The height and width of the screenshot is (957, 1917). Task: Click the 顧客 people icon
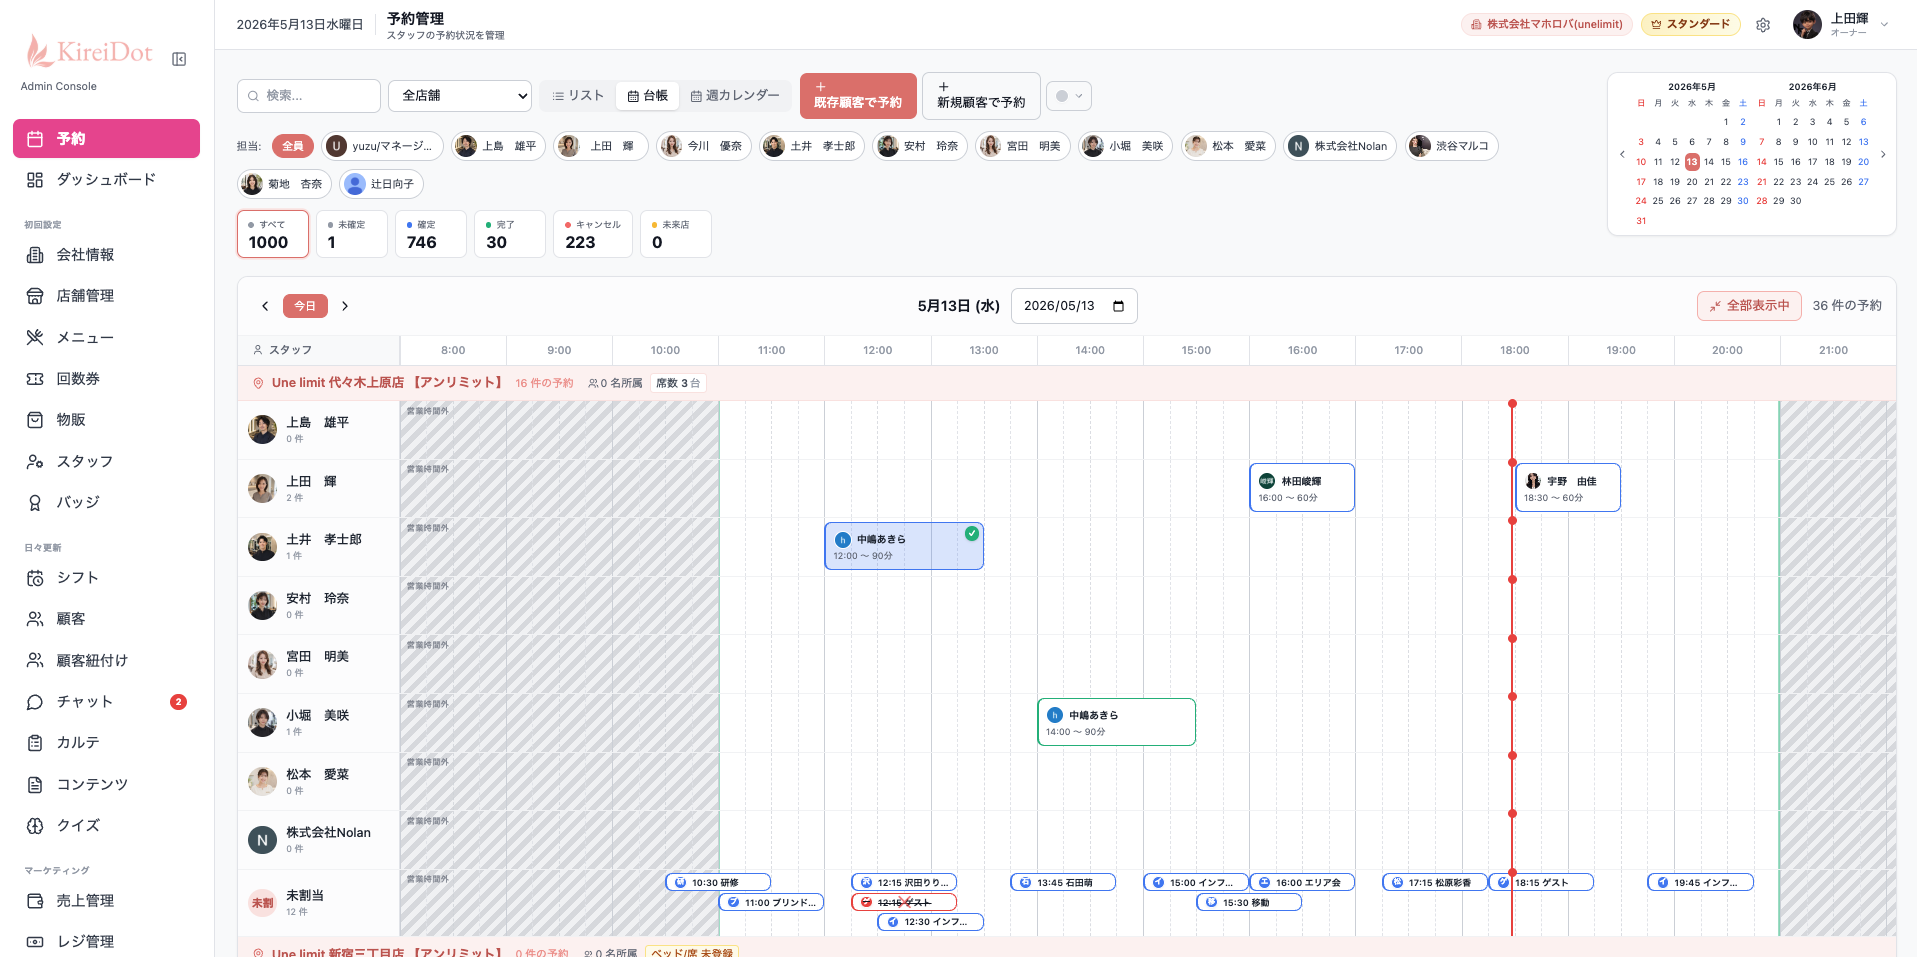pyautogui.click(x=35, y=619)
